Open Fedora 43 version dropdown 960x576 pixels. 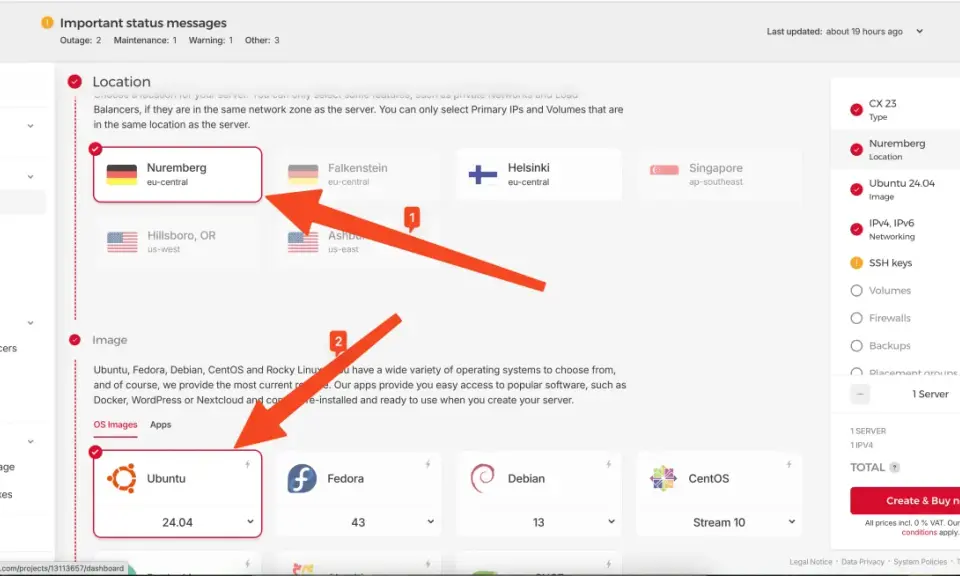pyautogui.click(x=358, y=522)
